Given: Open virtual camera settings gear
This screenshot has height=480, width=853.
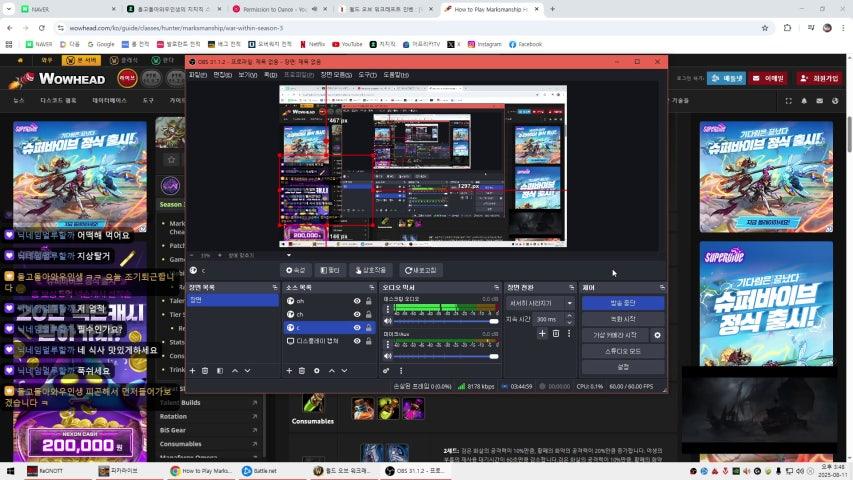Looking at the screenshot, I should coord(657,335).
